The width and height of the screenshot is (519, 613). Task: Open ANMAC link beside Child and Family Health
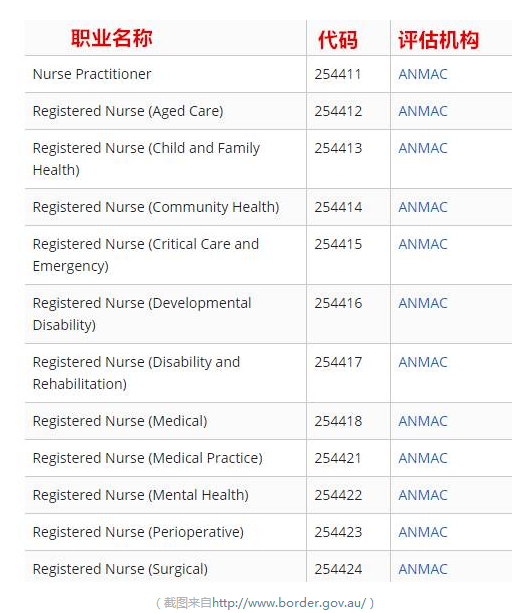422,149
